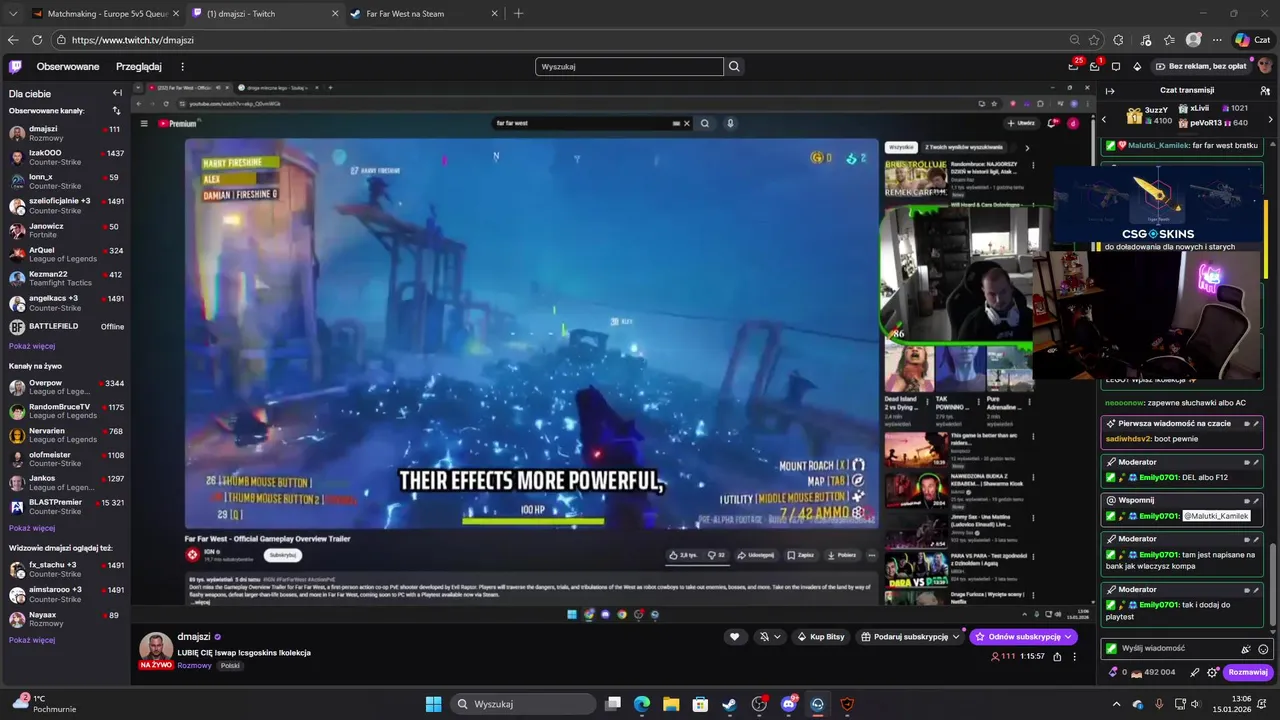Share the stream via share icon

coord(1057,657)
